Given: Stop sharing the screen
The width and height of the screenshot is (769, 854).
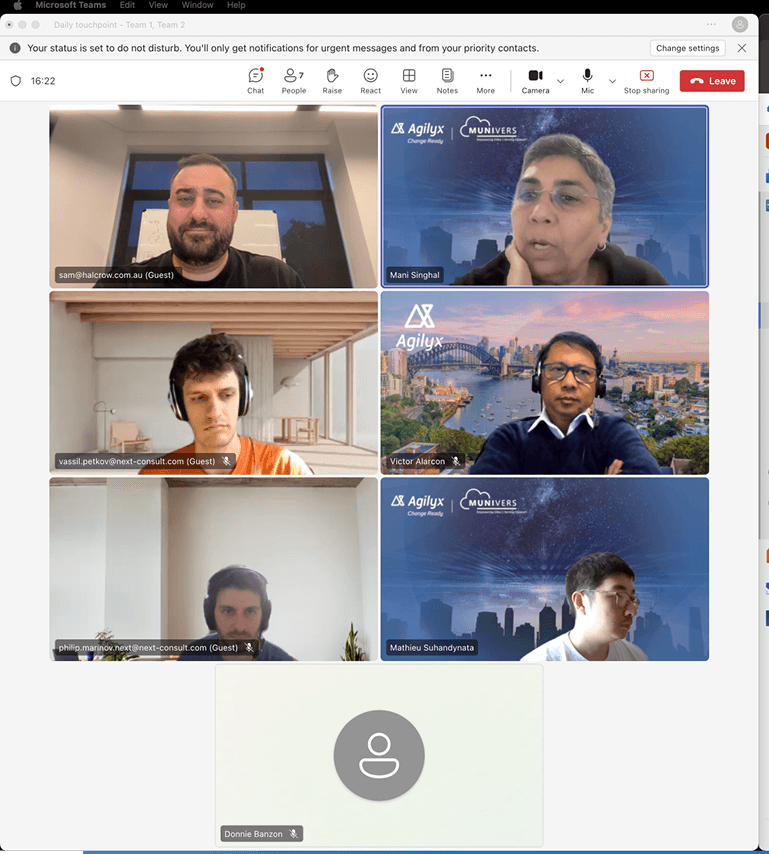Looking at the screenshot, I should point(646,81).
